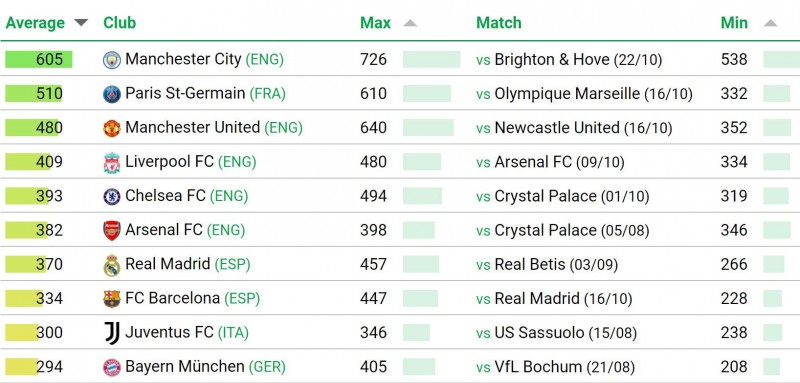Click the Max bar beside 640

click(x=428, y=127)
